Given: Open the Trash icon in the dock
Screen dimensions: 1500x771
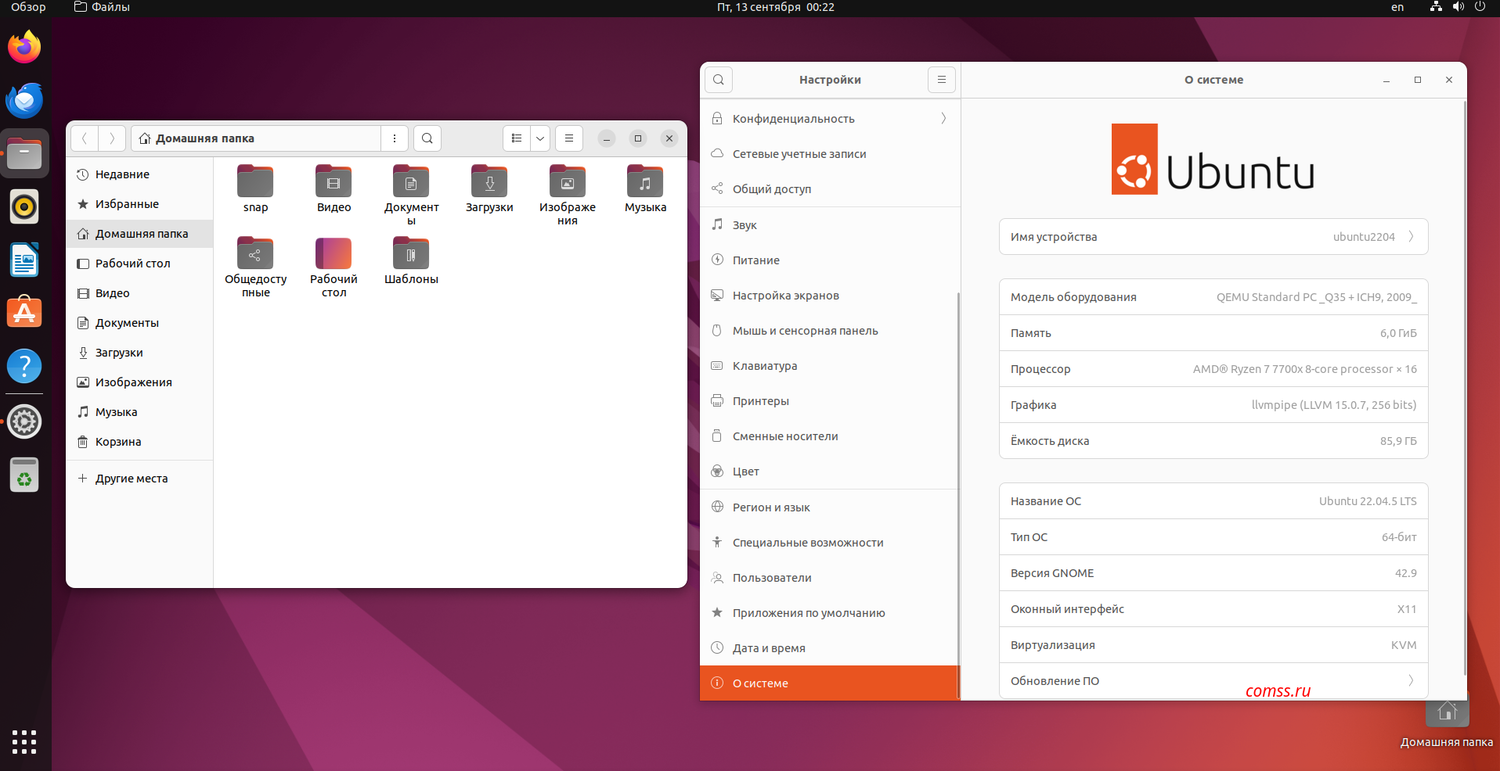Looking at the screenshot, I should pos(25,475).
